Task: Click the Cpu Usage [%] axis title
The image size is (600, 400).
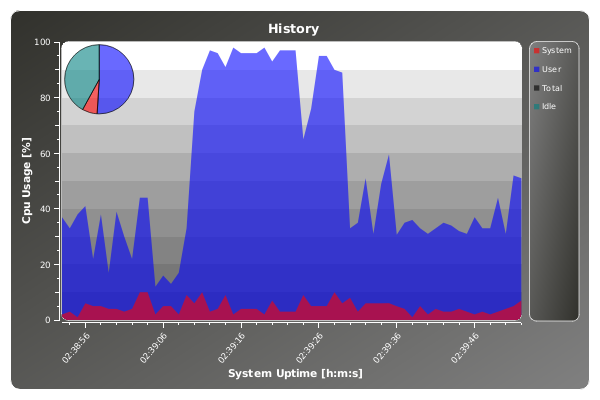Action: pos(28,181)
